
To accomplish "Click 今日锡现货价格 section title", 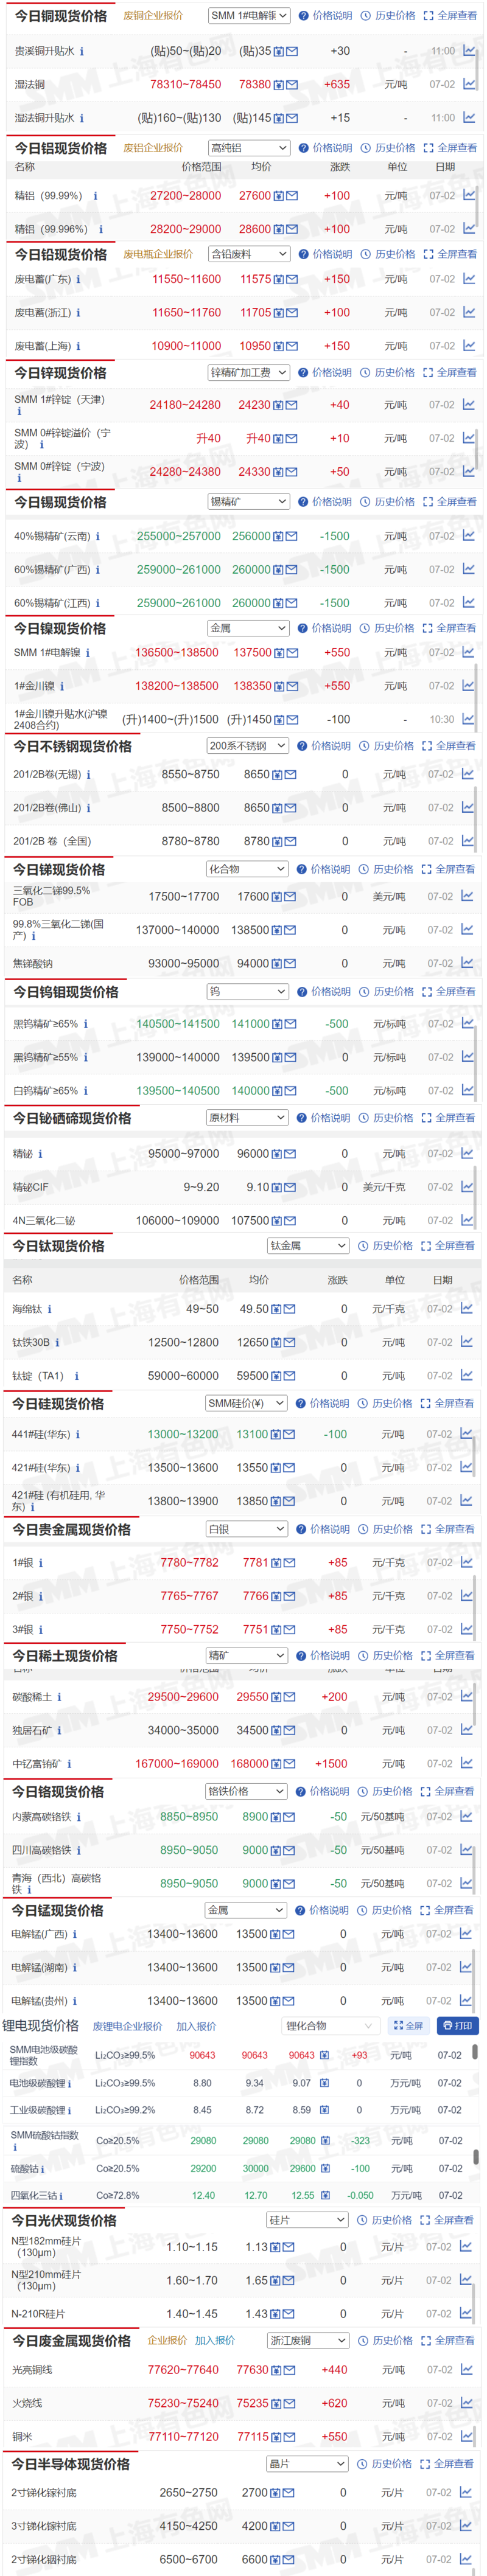I will tap(61, 502).
